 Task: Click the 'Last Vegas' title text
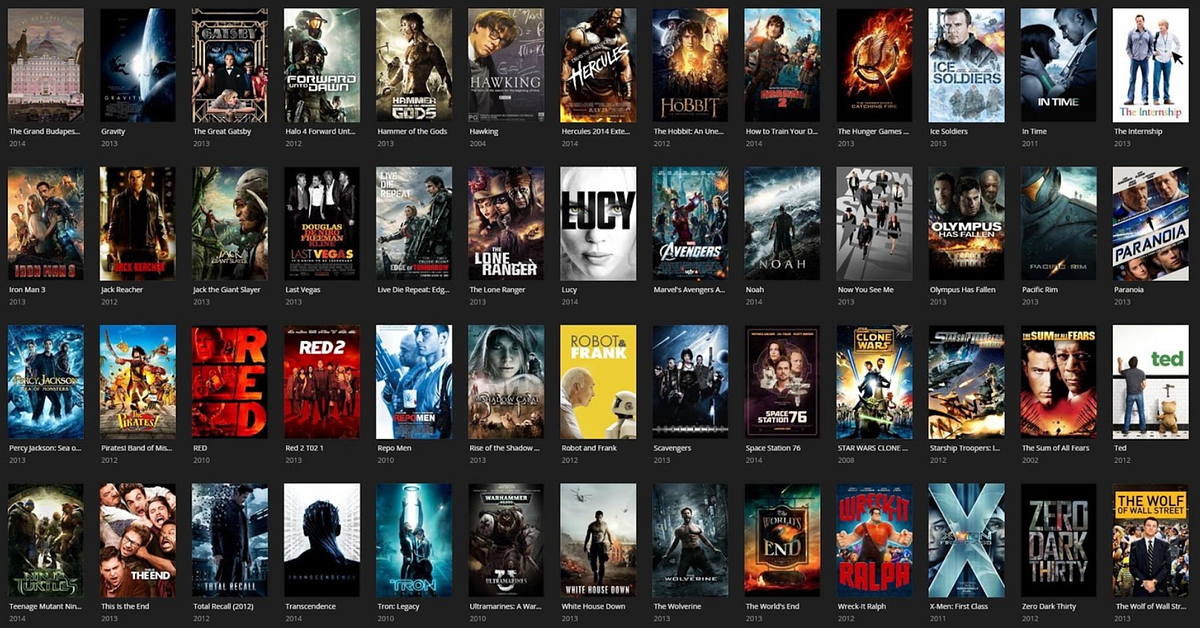click(x=304, y=290)
